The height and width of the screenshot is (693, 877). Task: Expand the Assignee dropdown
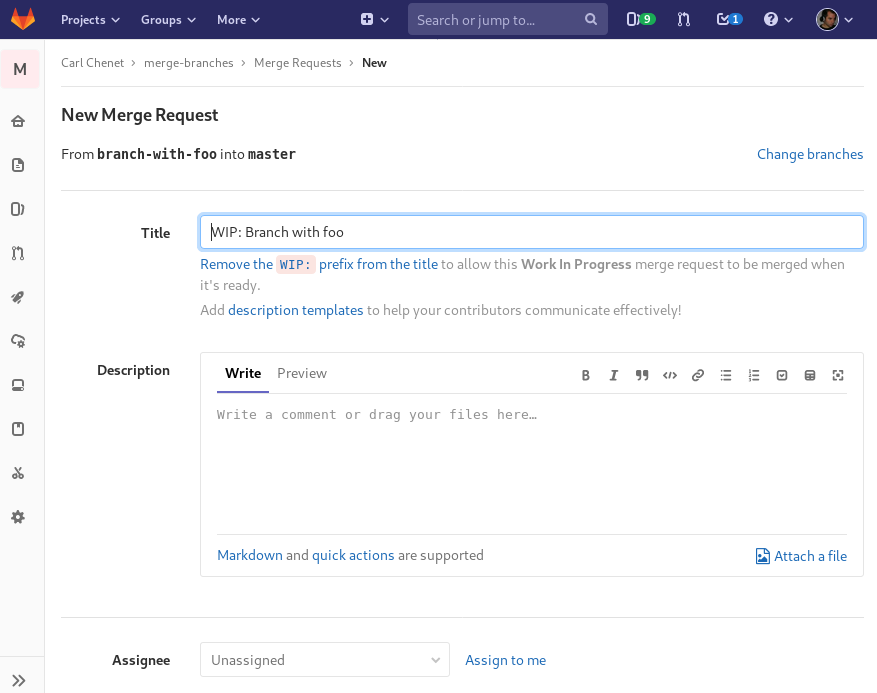pos(324,660)
